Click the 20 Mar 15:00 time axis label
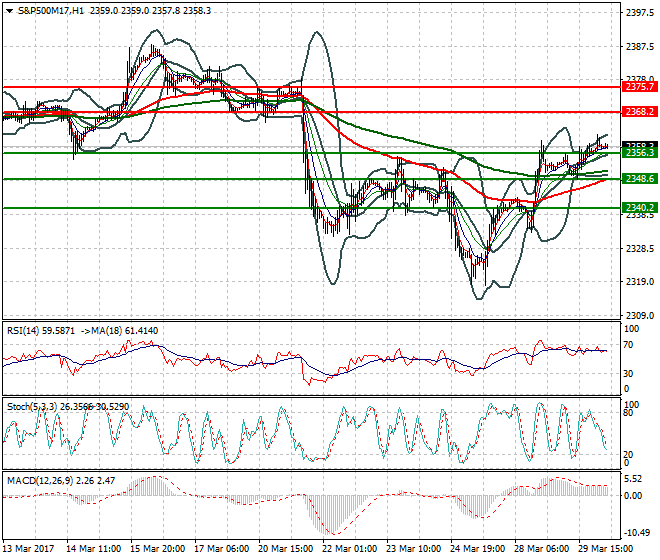660x560 pixels. [286, 549]
